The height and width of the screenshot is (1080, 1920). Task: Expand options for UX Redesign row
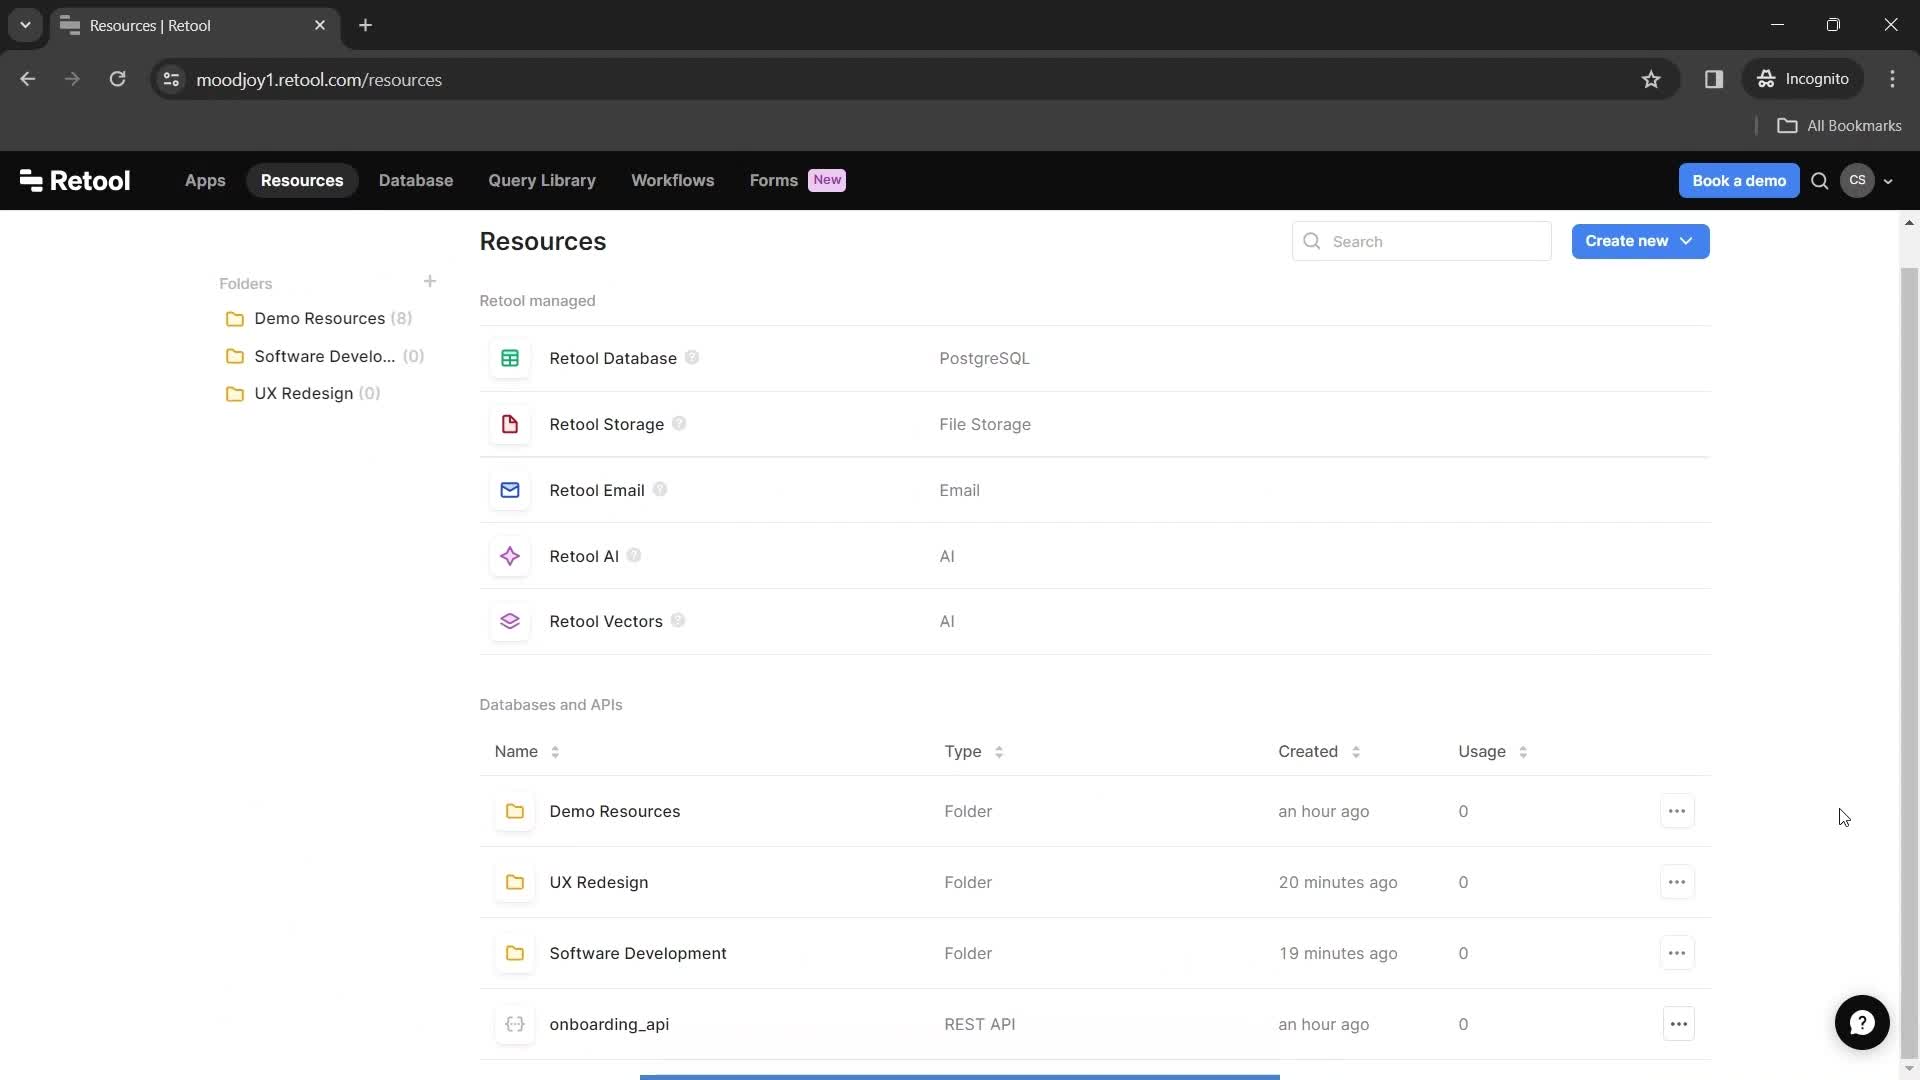pyautogui.click(x=1676, y=881)
